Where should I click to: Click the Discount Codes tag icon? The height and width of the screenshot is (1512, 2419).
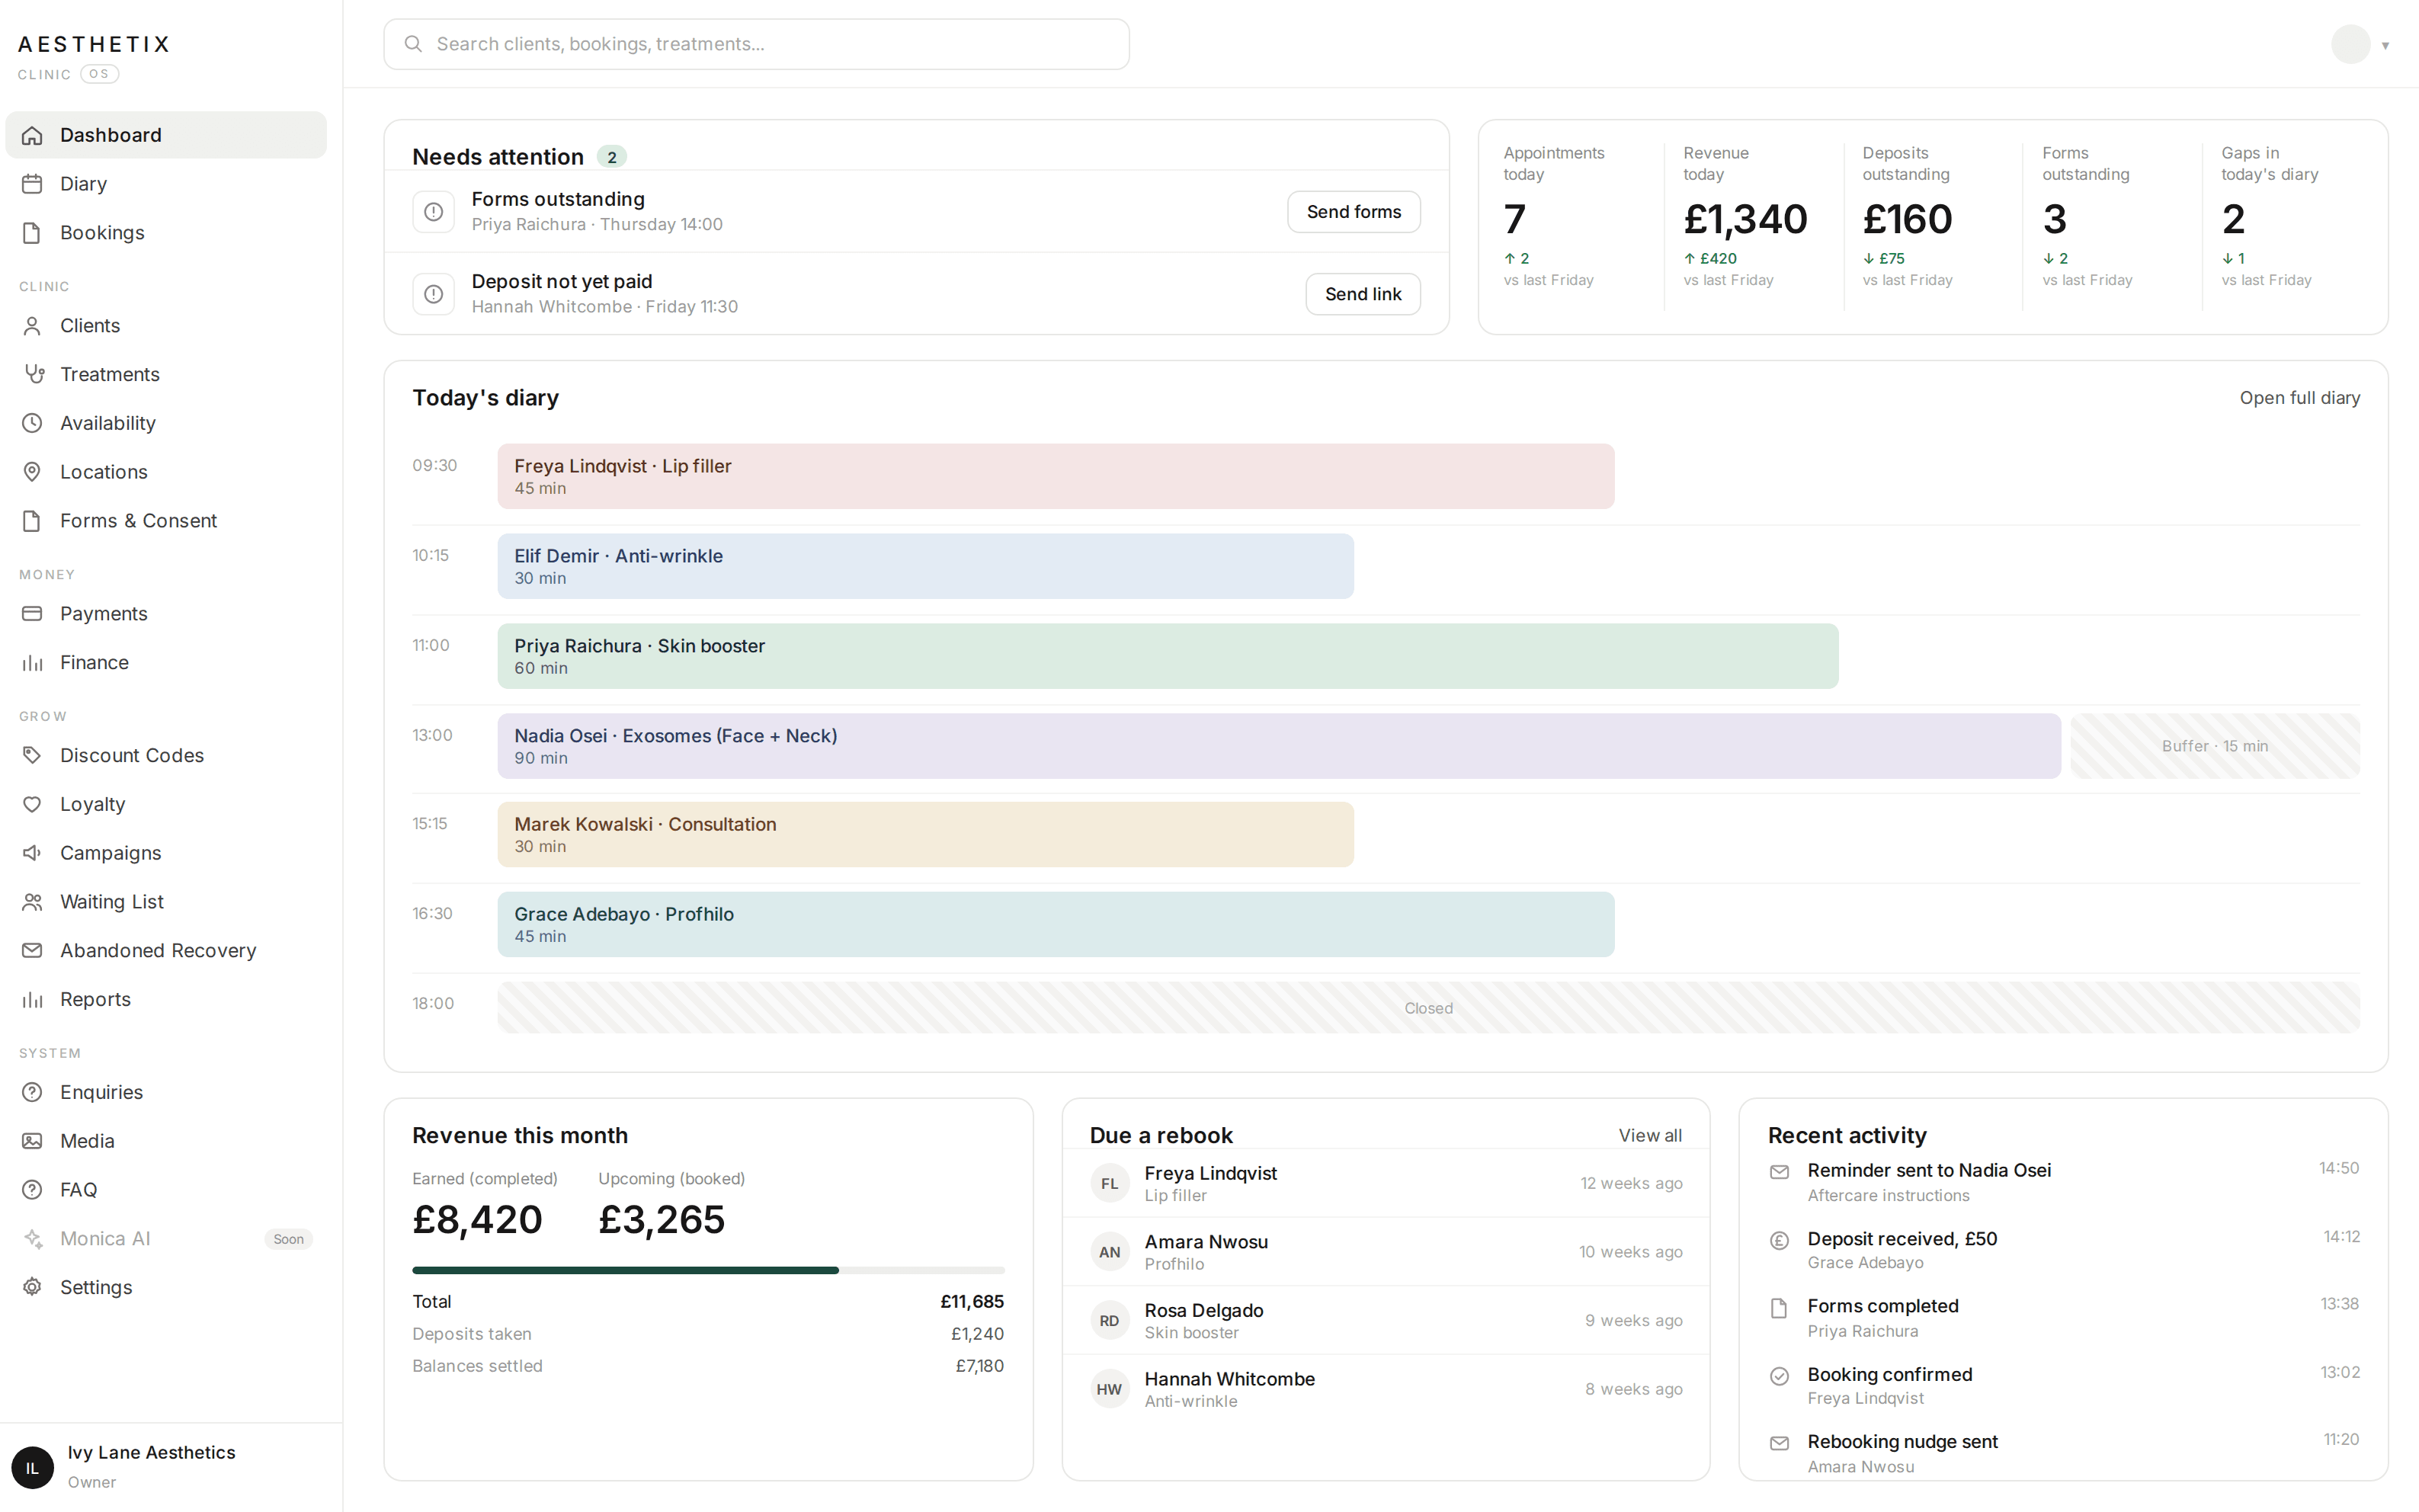click(32, 756)
